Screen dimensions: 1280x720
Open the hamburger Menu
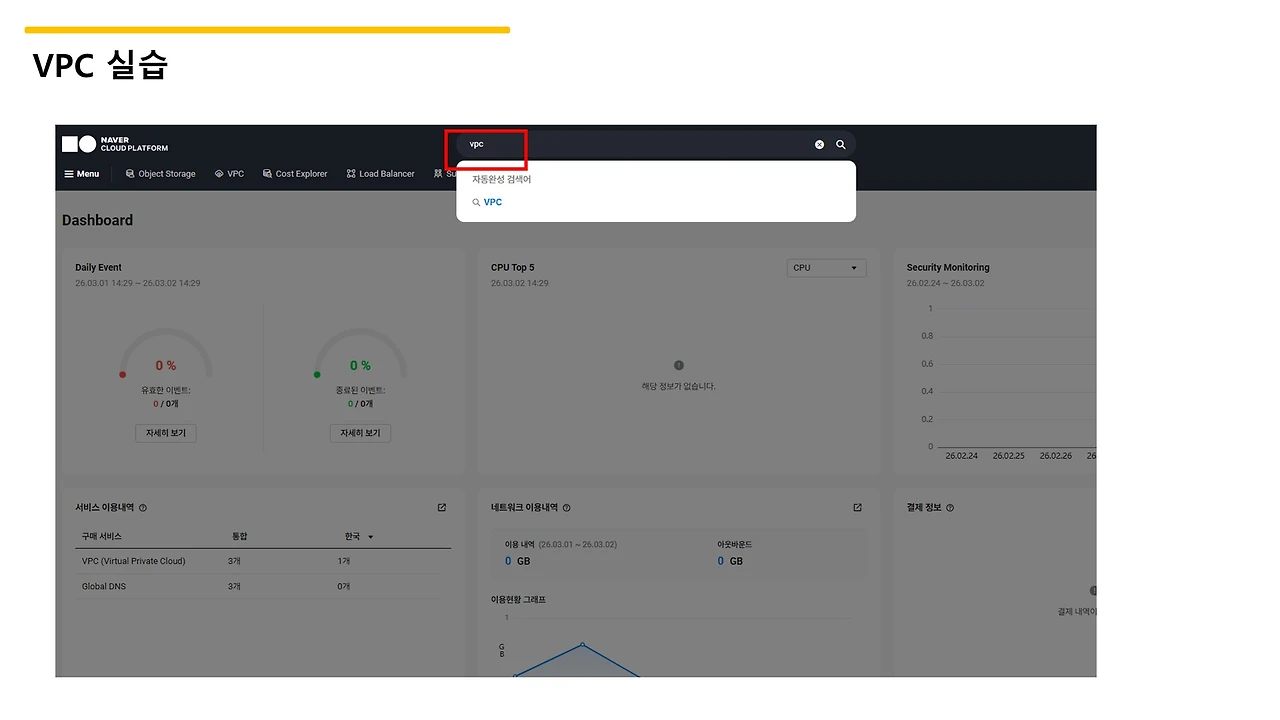[x=82, y=174]
